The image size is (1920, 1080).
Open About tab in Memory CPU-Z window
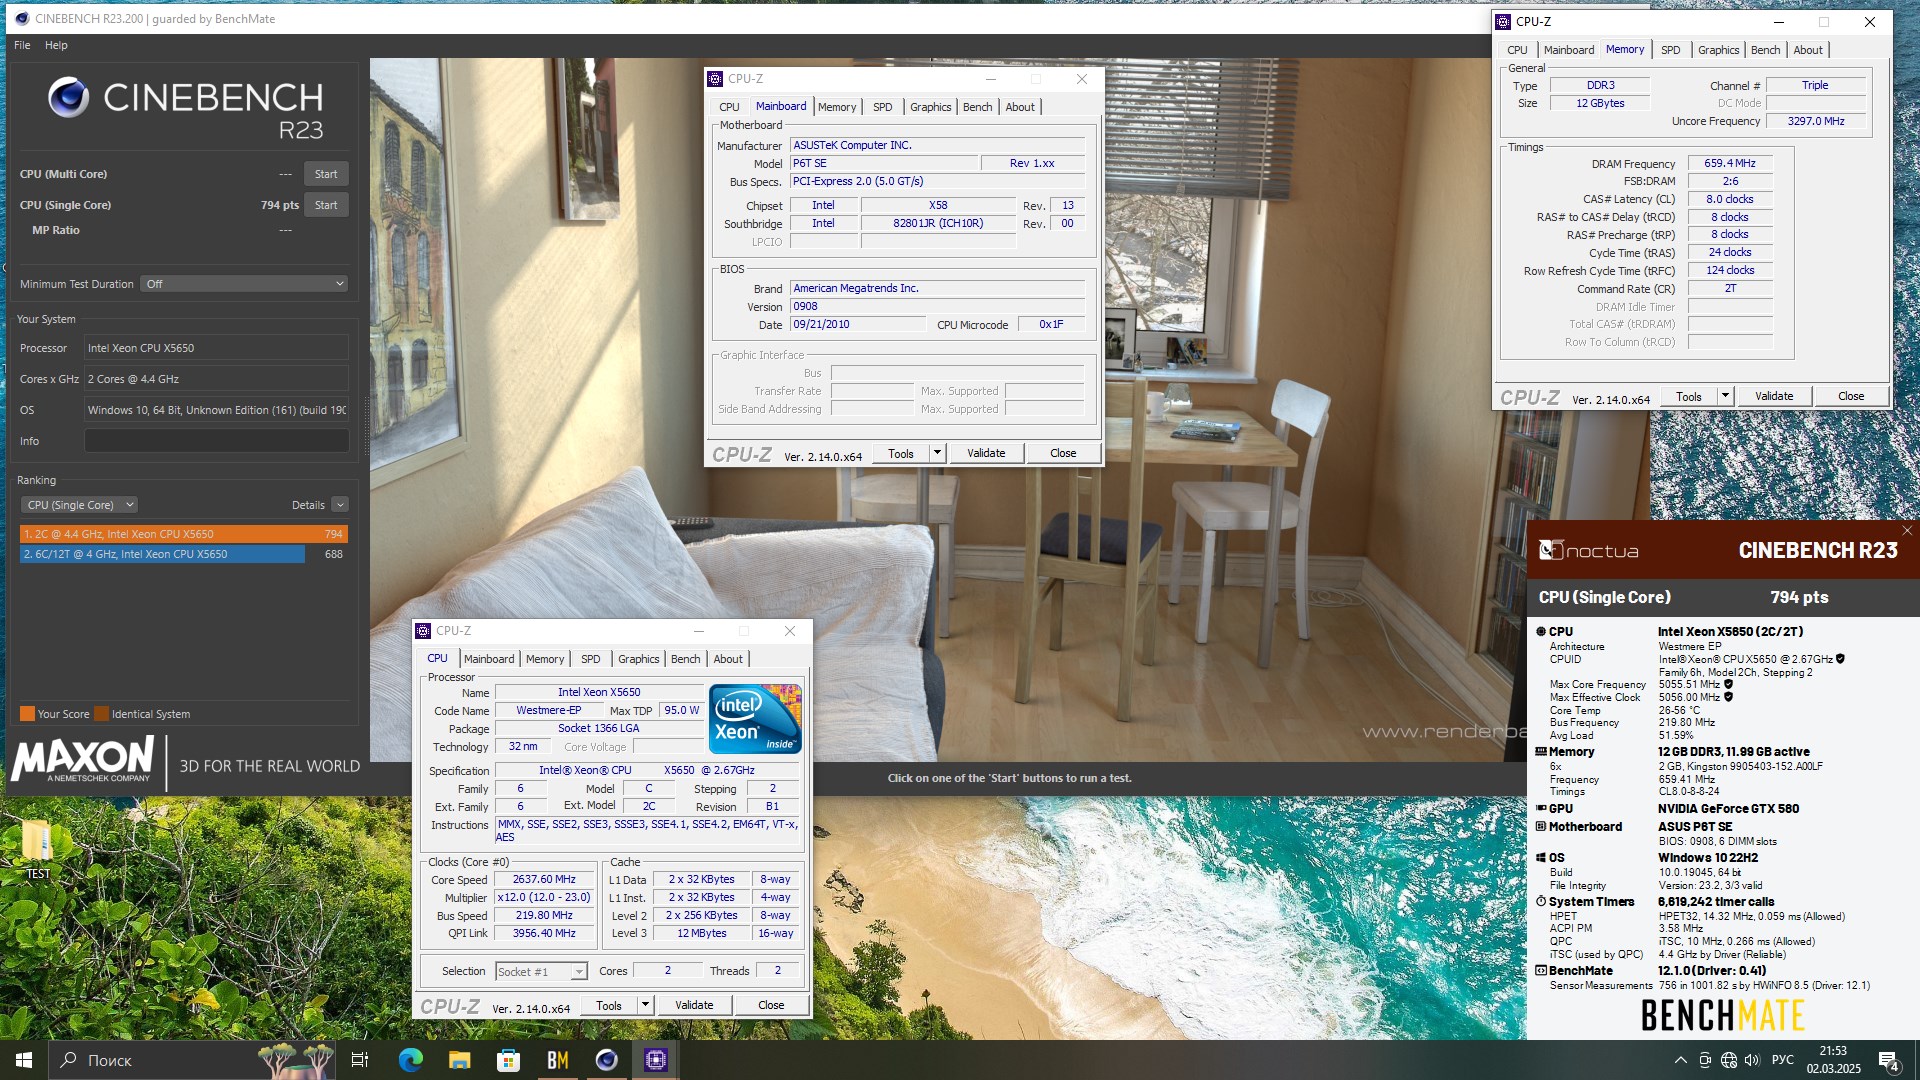pyautogui.click(x=1808, y=50)
